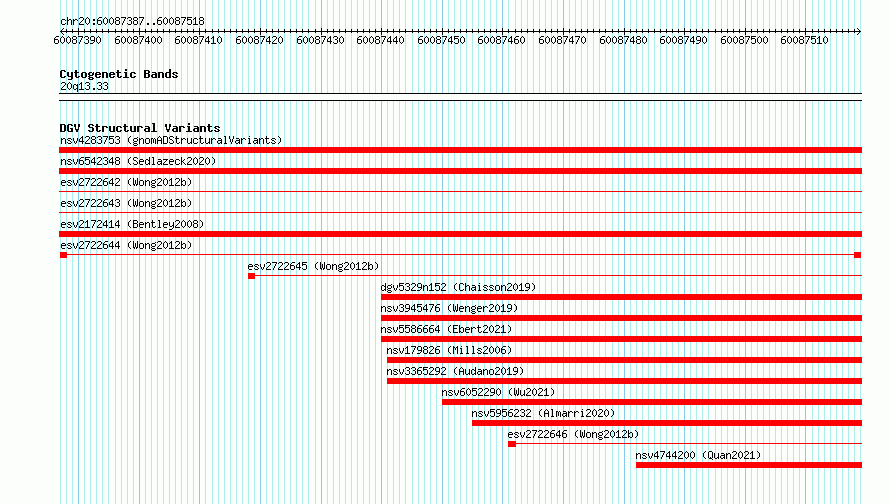Open the nsv3365292 (Audano2019) variant label
Viewport: 890px width, 504px height.
point(455,371)
